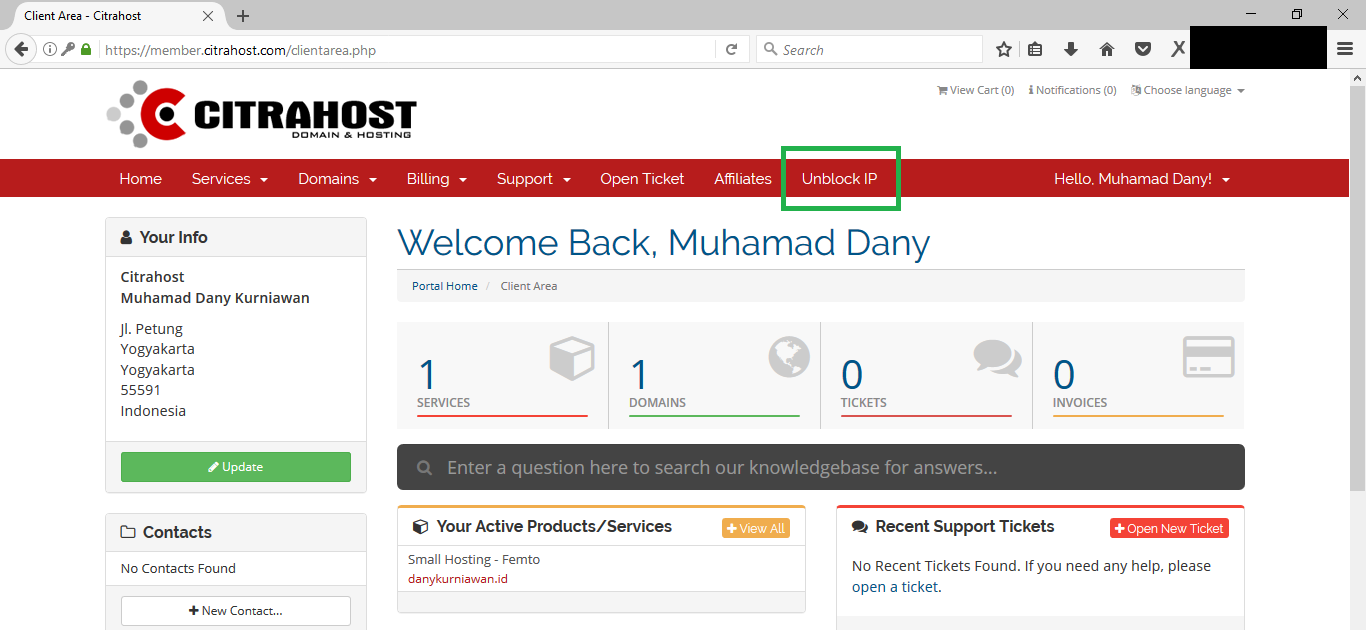The width and height of the screenshot is (1366, 630).
Task: Open the bookmarks list icon
Action: tap(1036, 49)
